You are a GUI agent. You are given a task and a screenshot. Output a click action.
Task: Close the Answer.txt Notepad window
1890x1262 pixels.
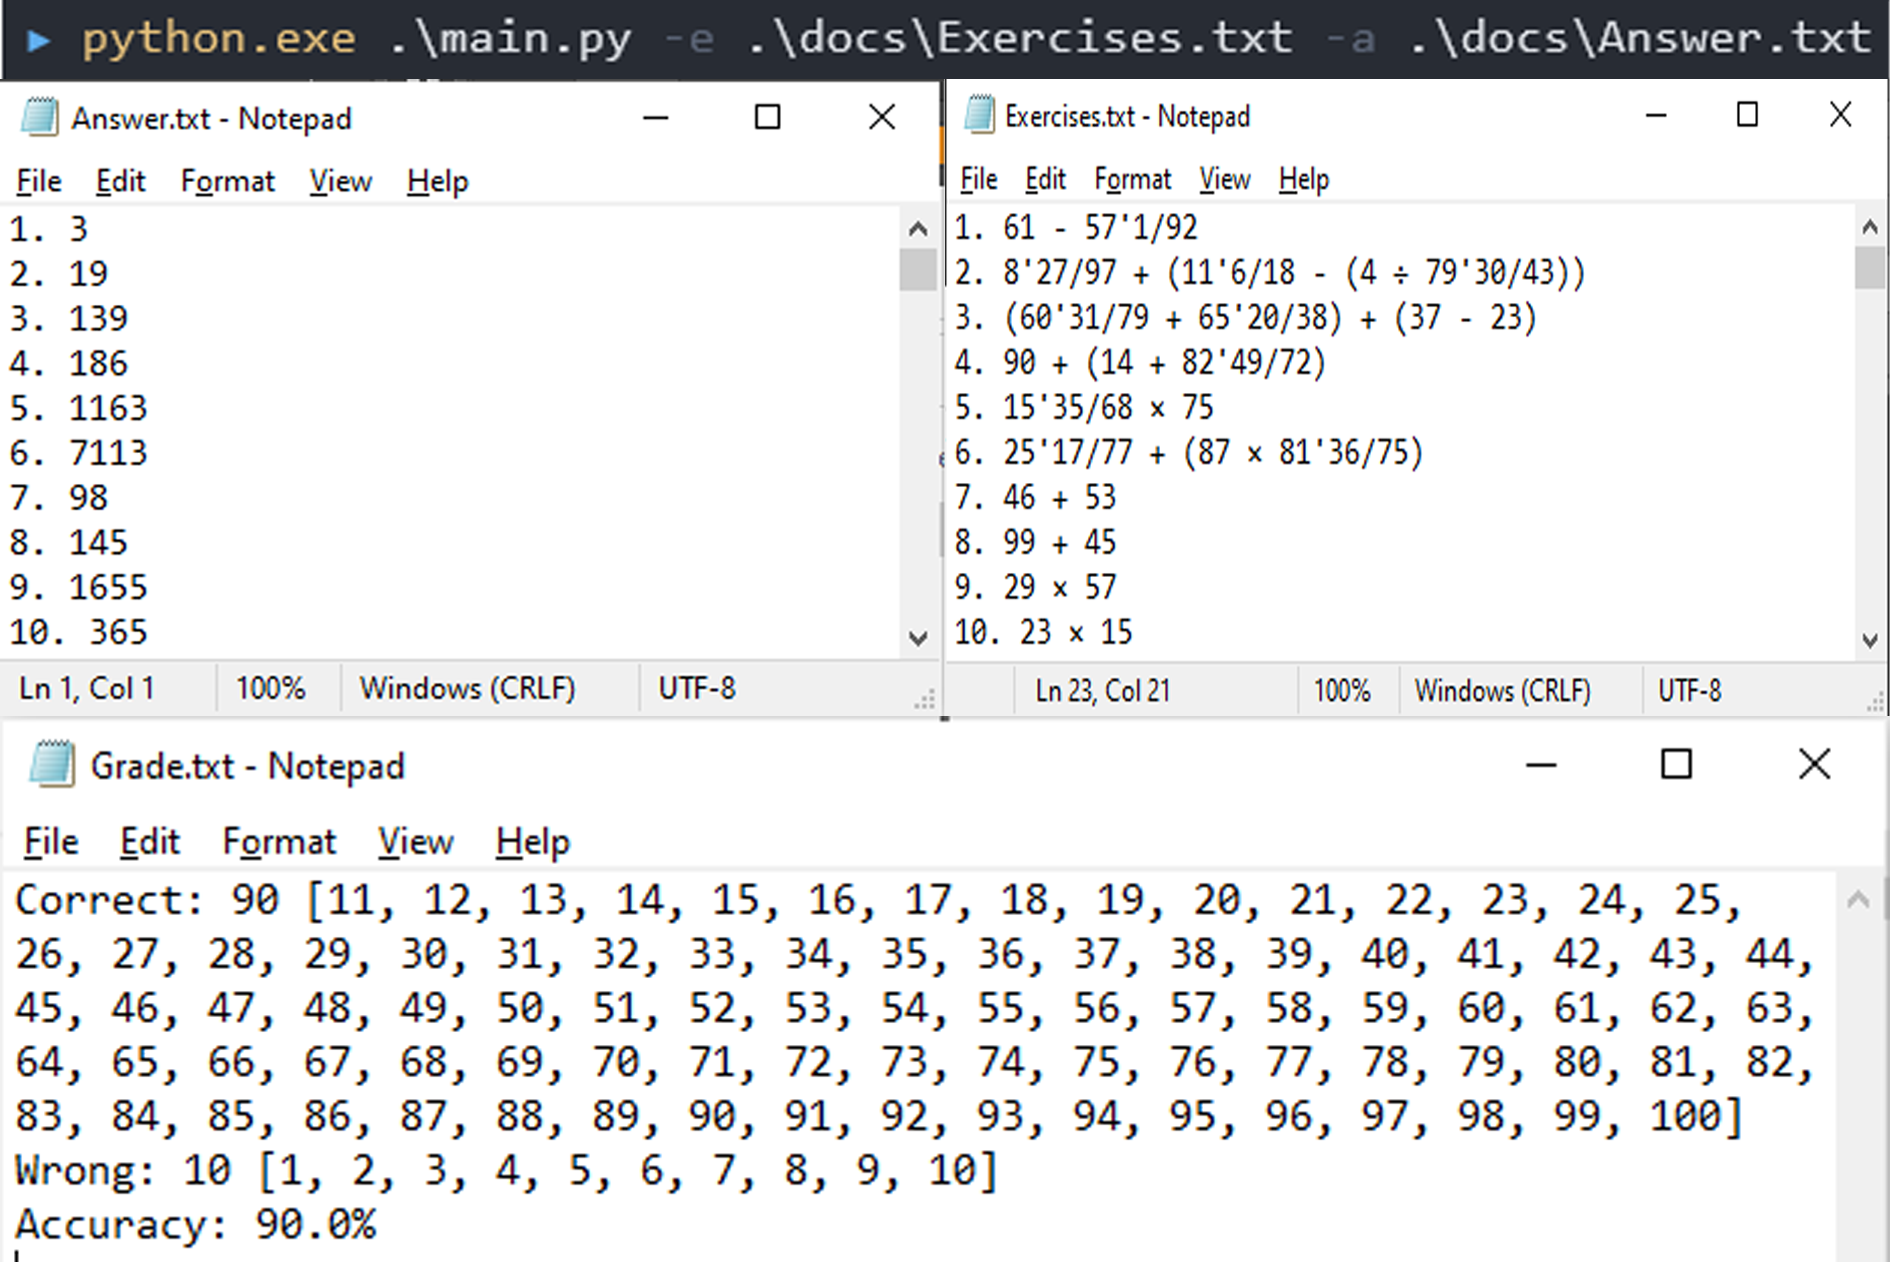[882, 117]
